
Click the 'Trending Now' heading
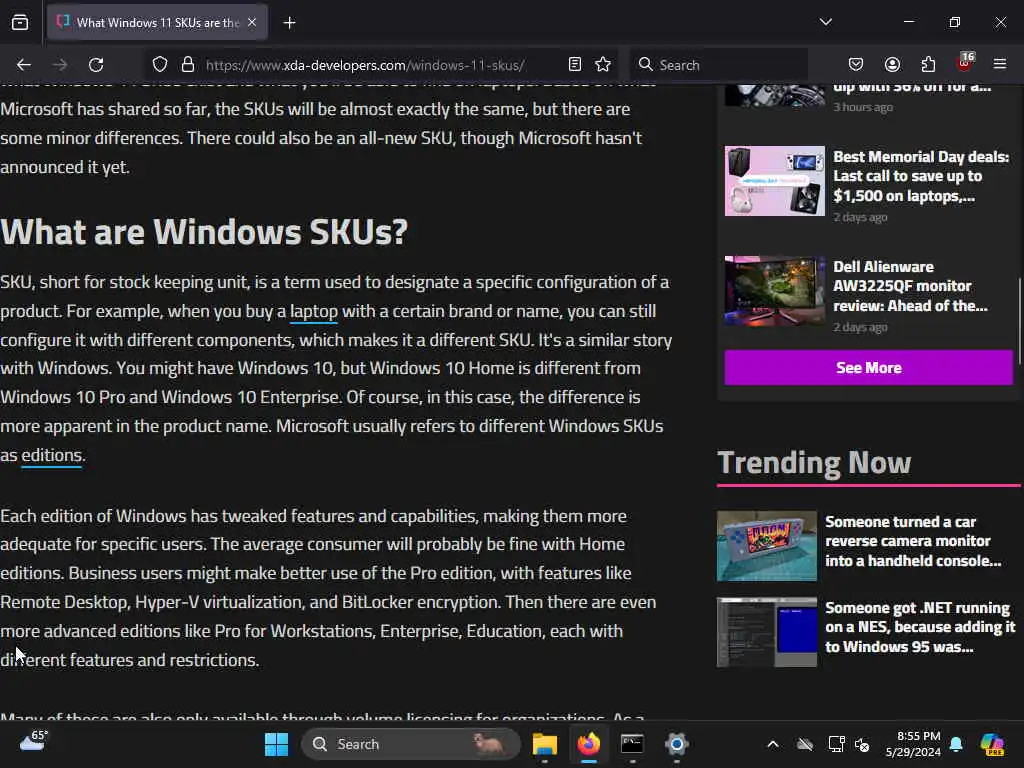pyautogui.click(x=814, y=462)
